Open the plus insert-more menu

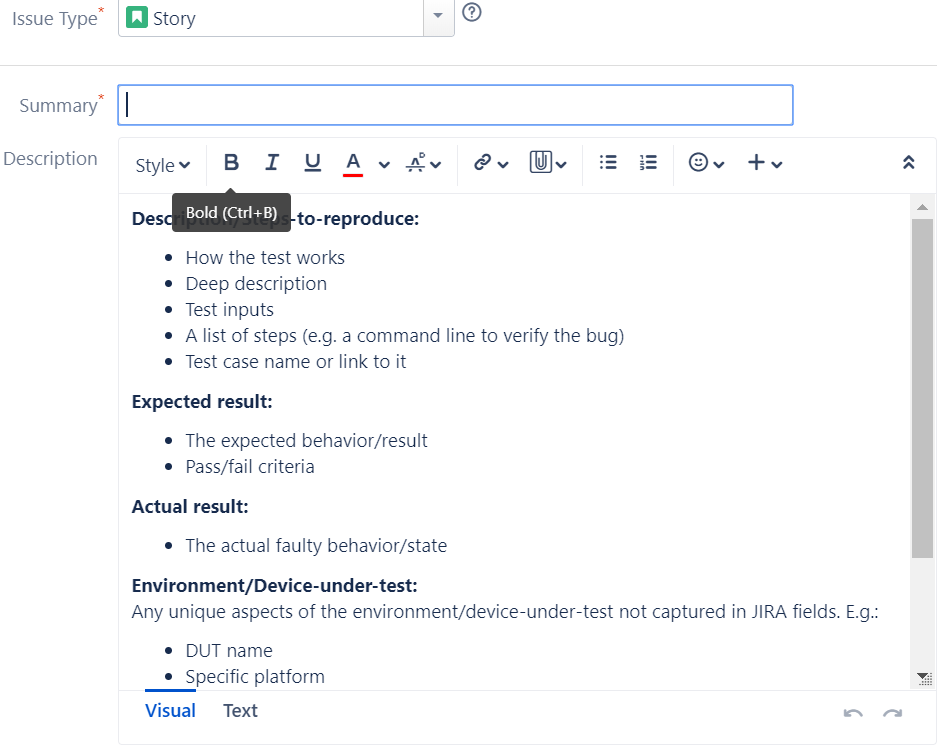click(764, 163)
